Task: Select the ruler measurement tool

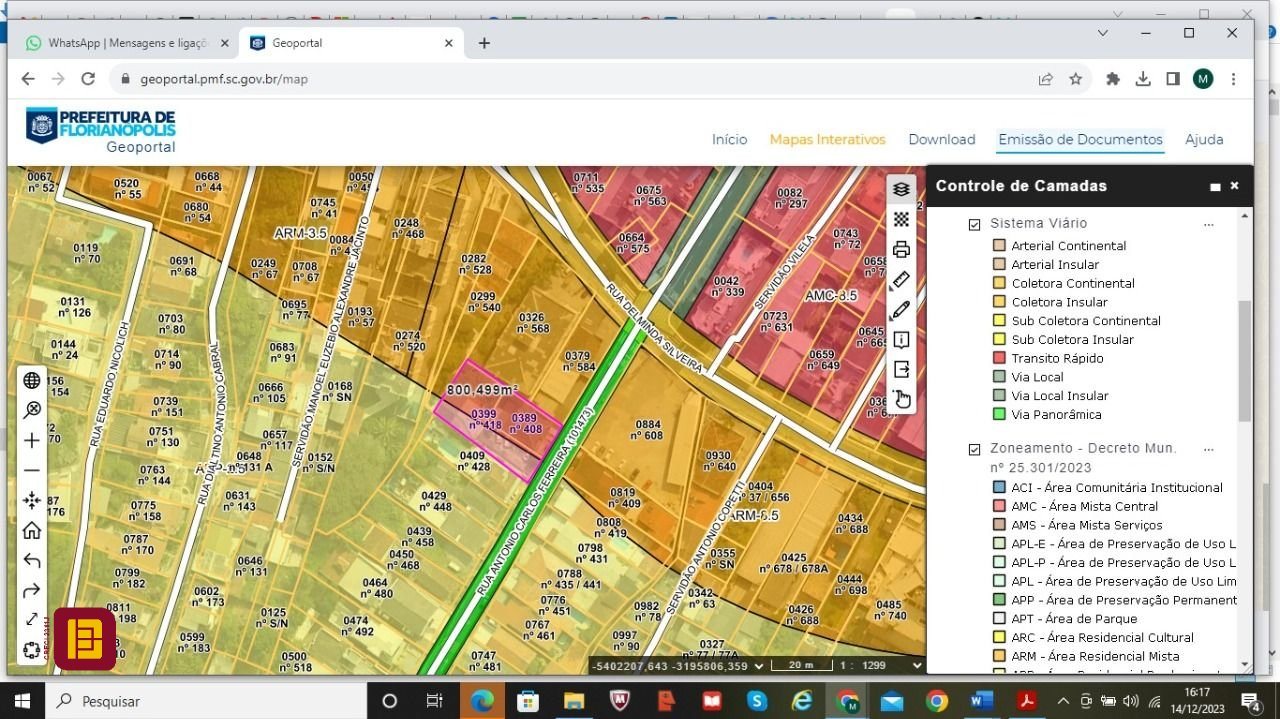Action: click(901, 280)
